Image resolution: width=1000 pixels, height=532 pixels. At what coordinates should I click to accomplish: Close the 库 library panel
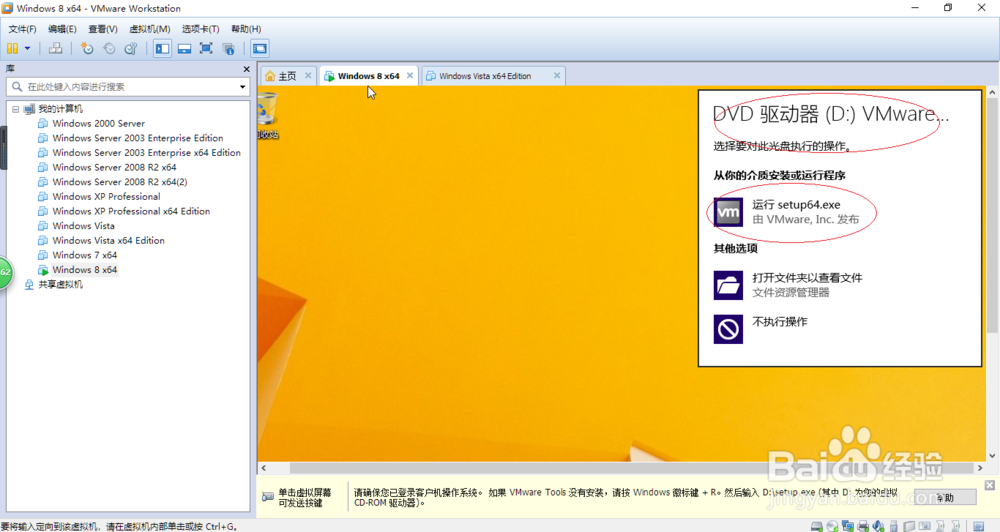coord(247,69)
